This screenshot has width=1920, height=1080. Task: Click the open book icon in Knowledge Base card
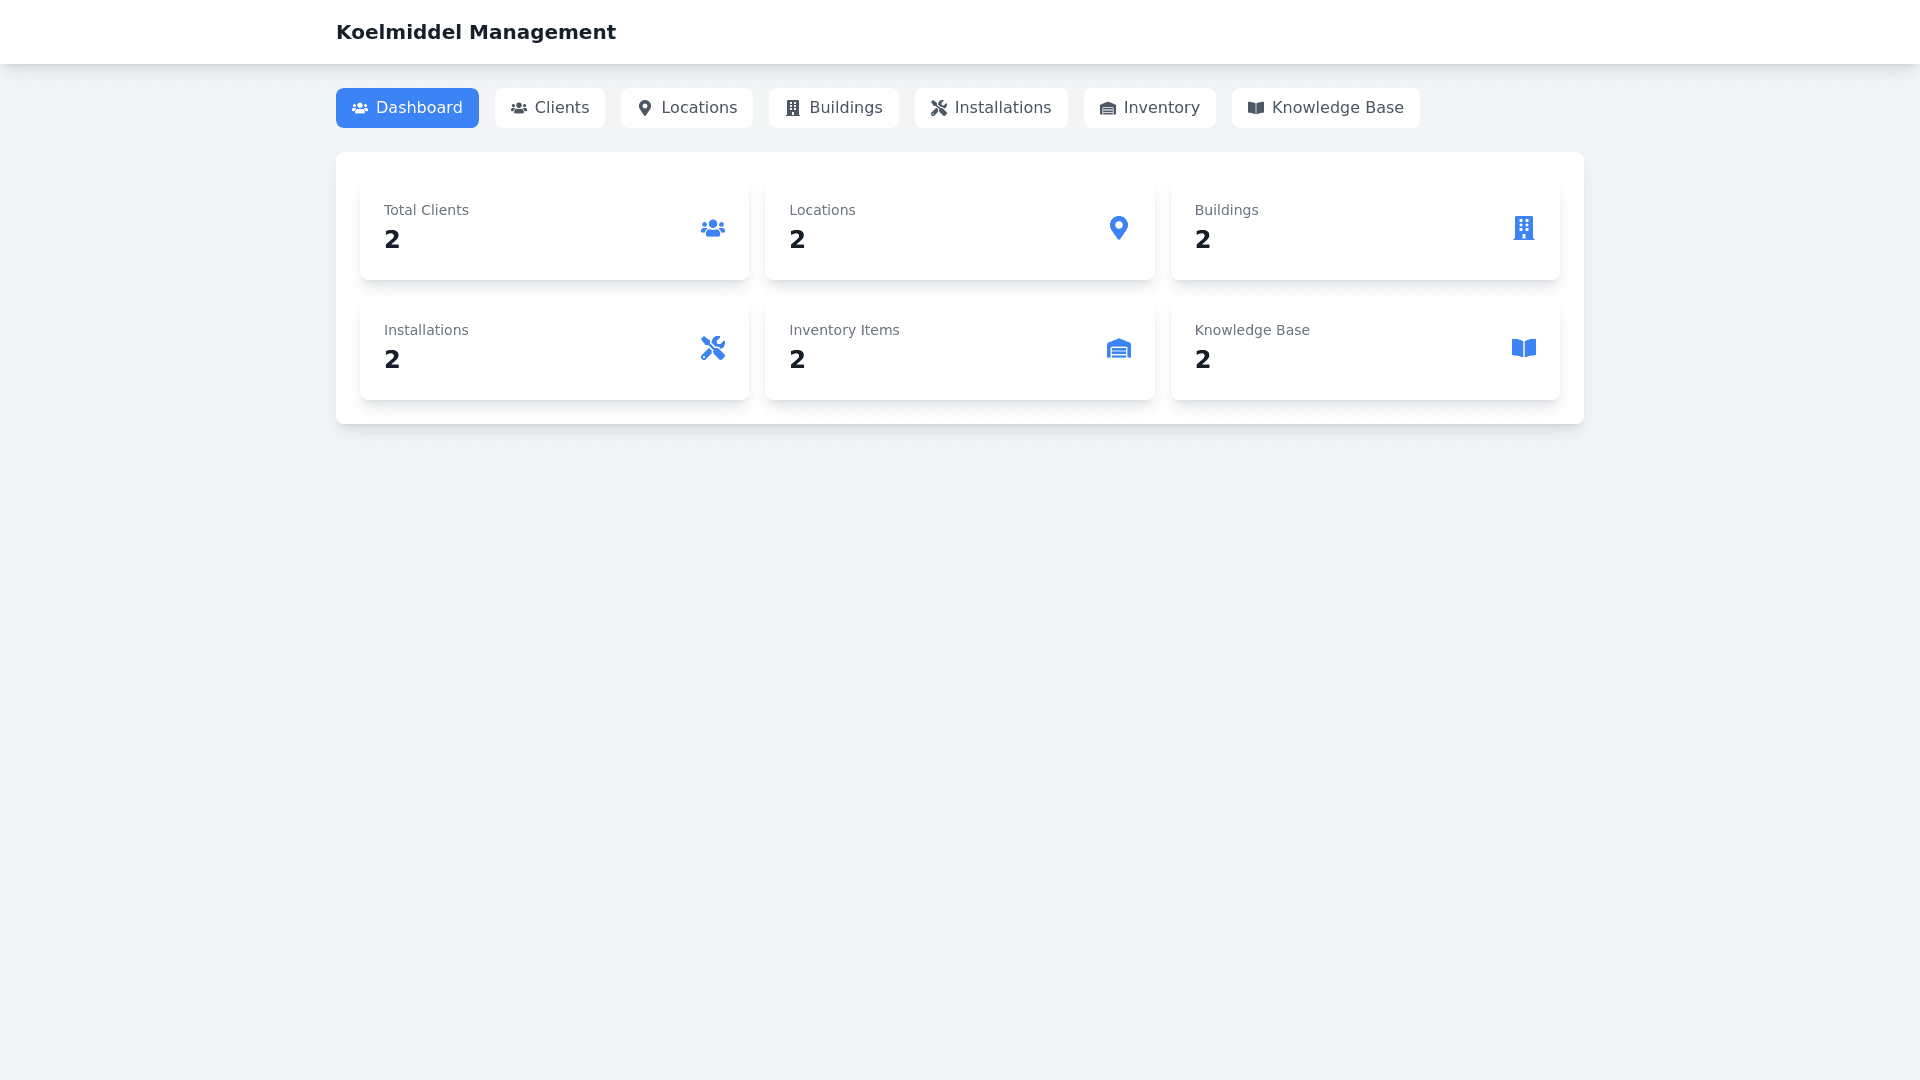[x=1523, y=348]
